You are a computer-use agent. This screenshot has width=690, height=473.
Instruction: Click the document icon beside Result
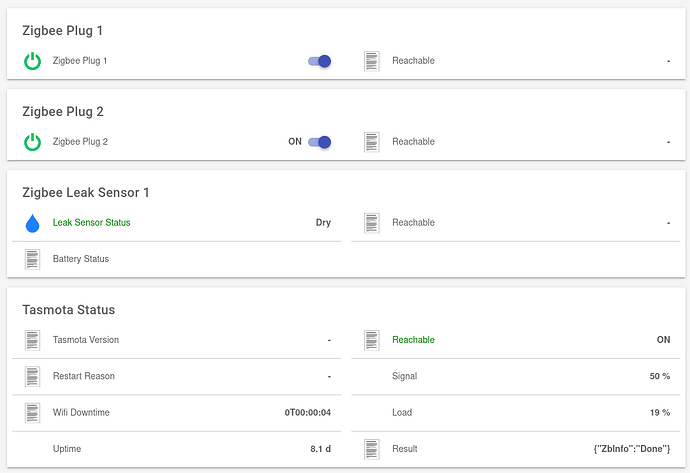pyautogui.click(x=372, y=449)
